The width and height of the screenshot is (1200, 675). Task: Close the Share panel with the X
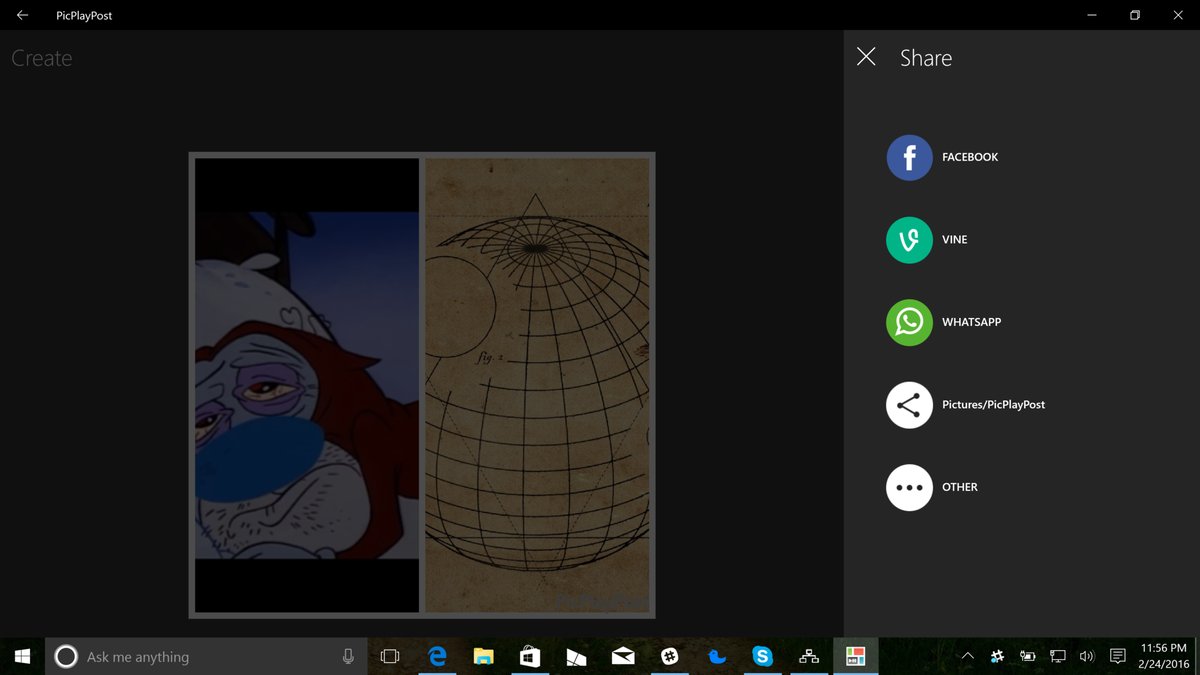click(866, 57)
